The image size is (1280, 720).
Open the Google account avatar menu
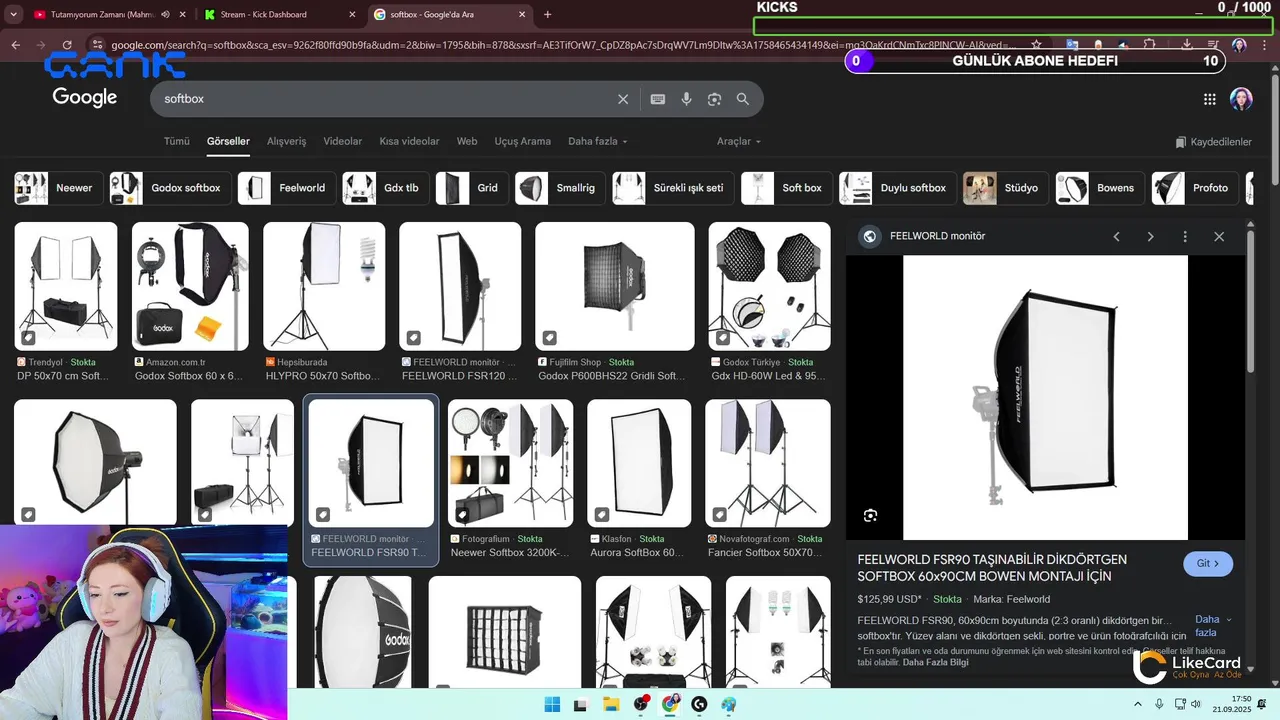[1241, 99]
